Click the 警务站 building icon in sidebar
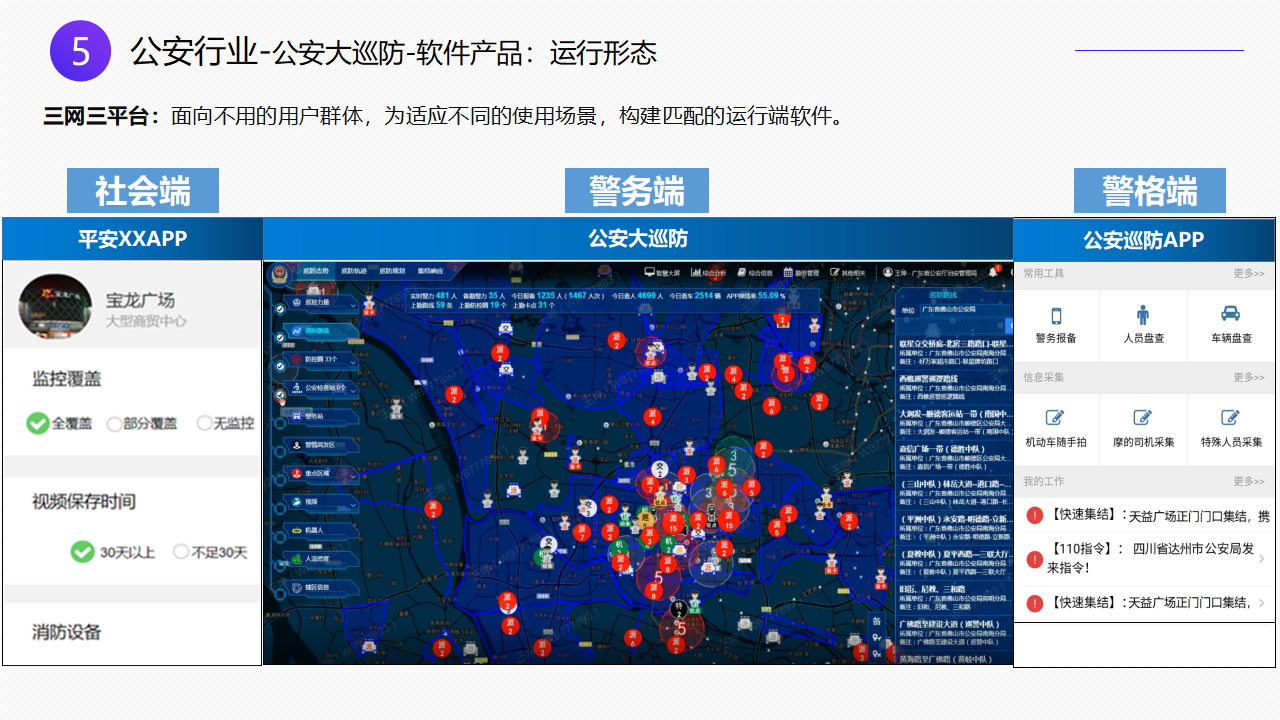 point(297,416)
